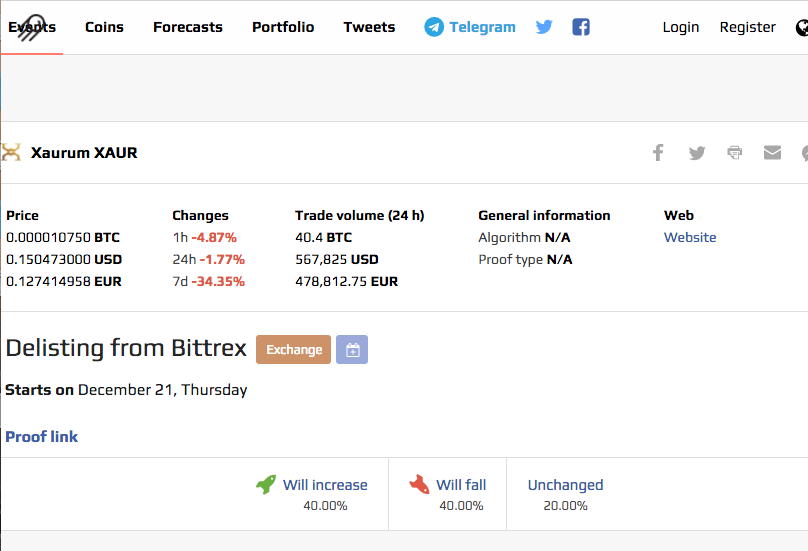
Task: Open the Portfolio tab
Action: [283, 27]
